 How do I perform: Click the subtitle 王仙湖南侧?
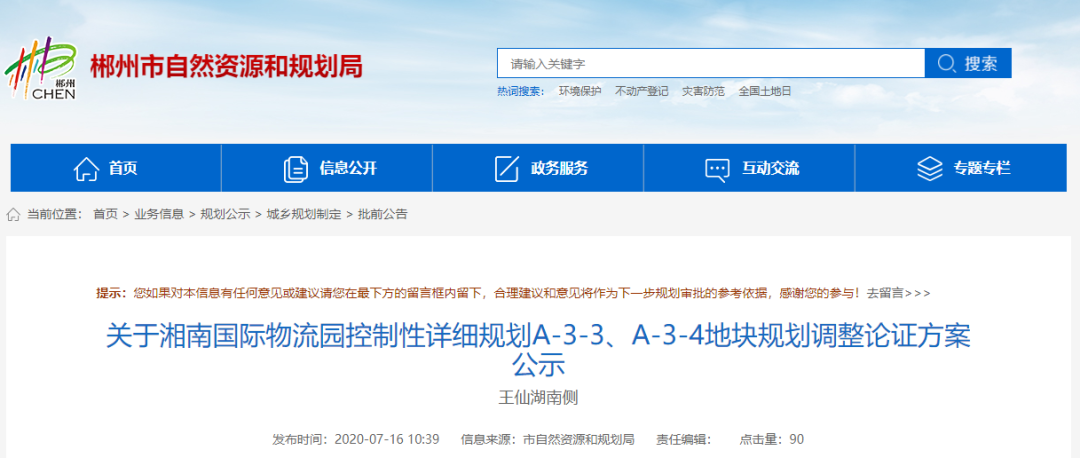538,398
